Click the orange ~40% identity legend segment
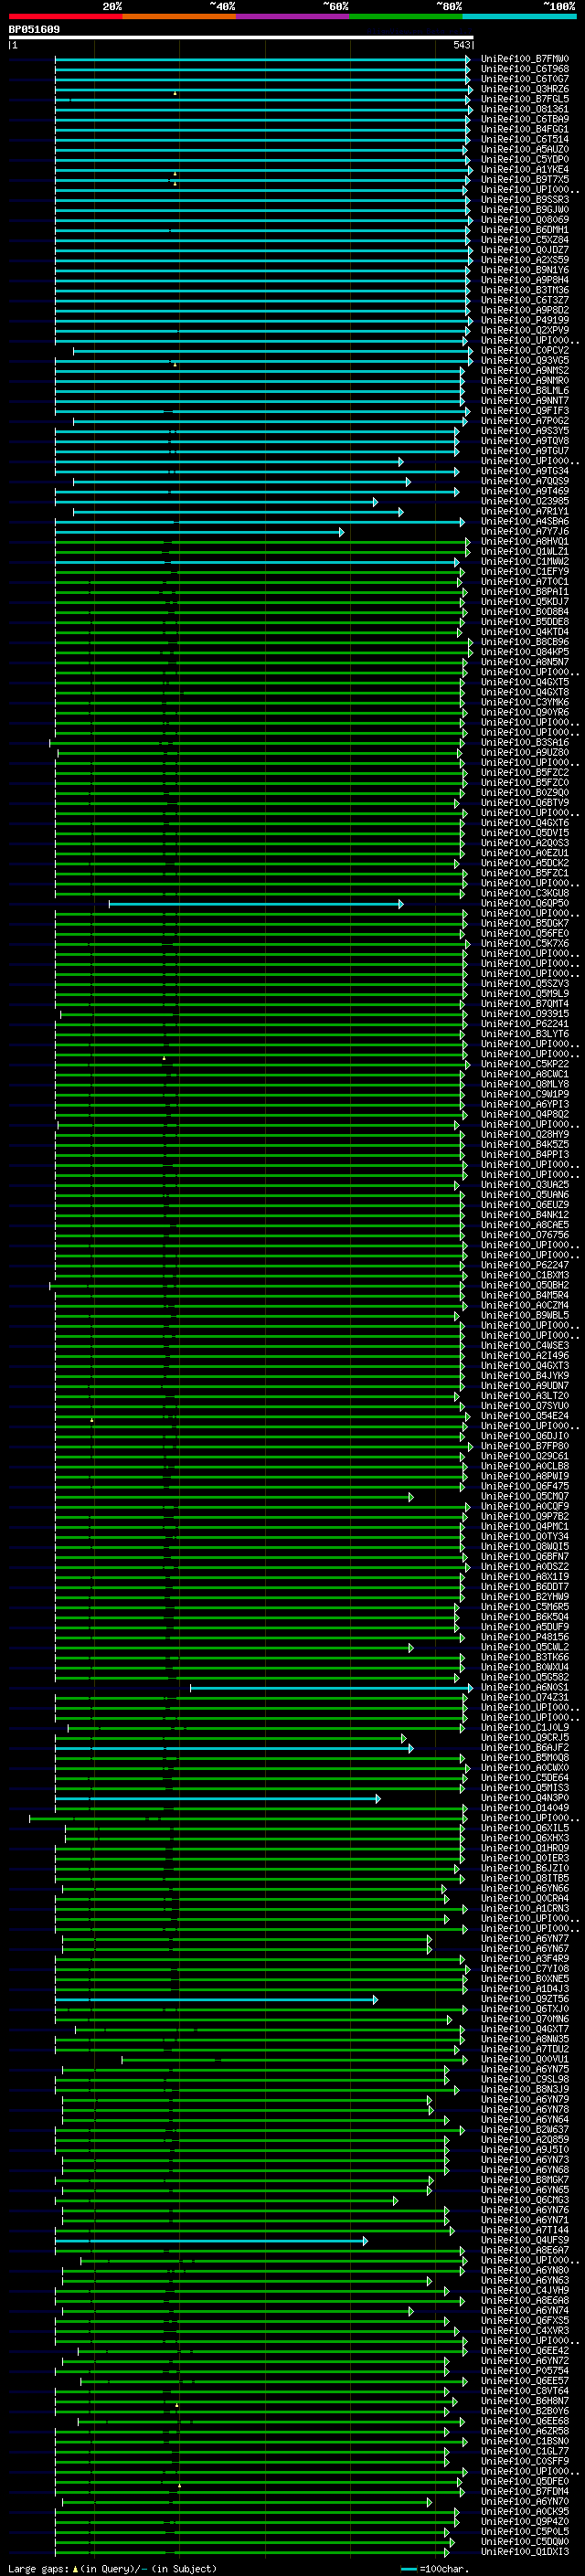Image resolution: width=585 pixels, height=2576 pixels. click(179, 17)
